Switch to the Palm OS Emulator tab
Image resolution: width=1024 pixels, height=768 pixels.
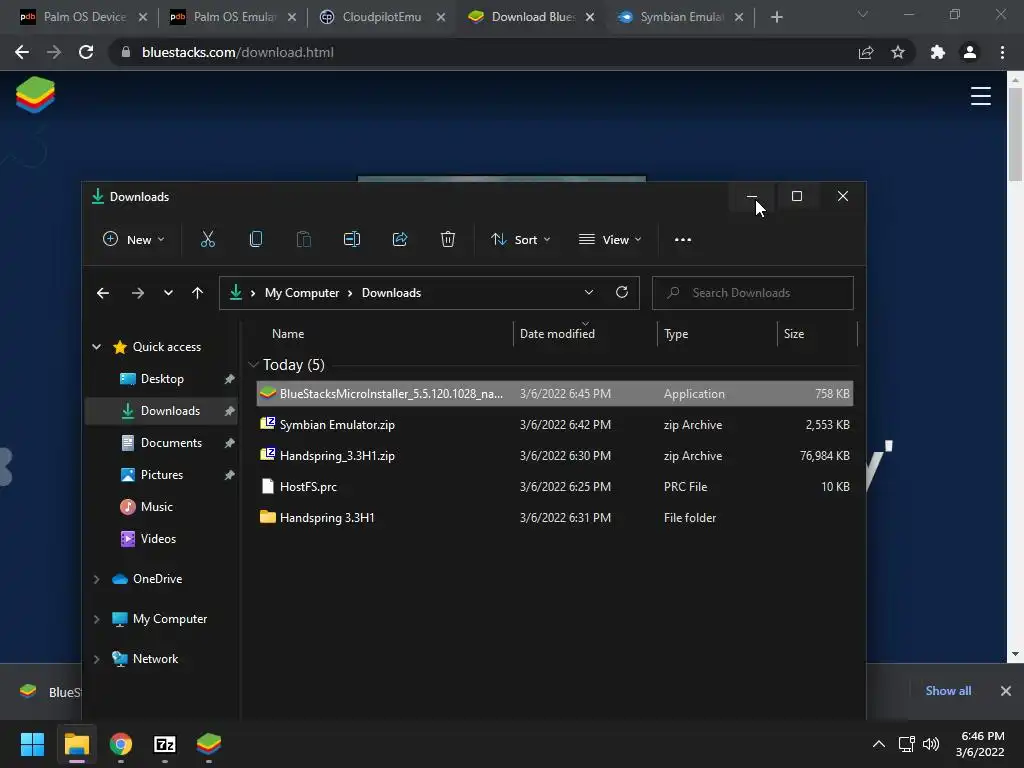pyautogui.click(x=233, y=17)
